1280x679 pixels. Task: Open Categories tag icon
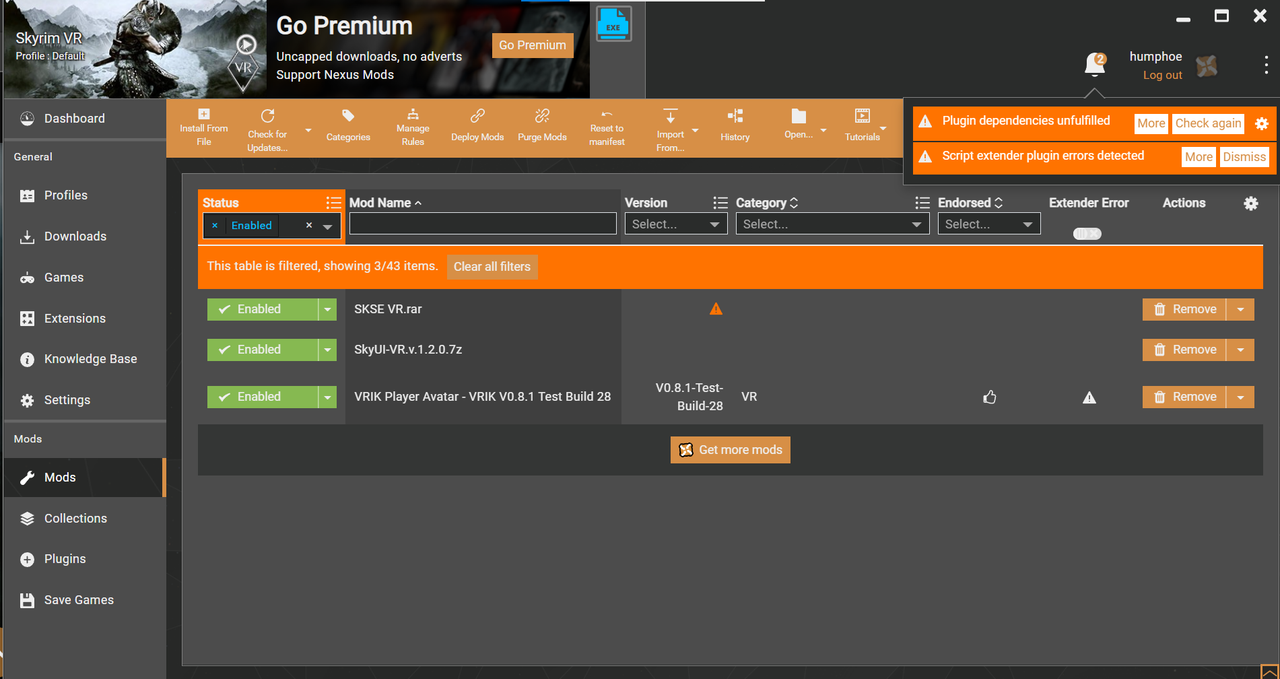click(348, 117)
